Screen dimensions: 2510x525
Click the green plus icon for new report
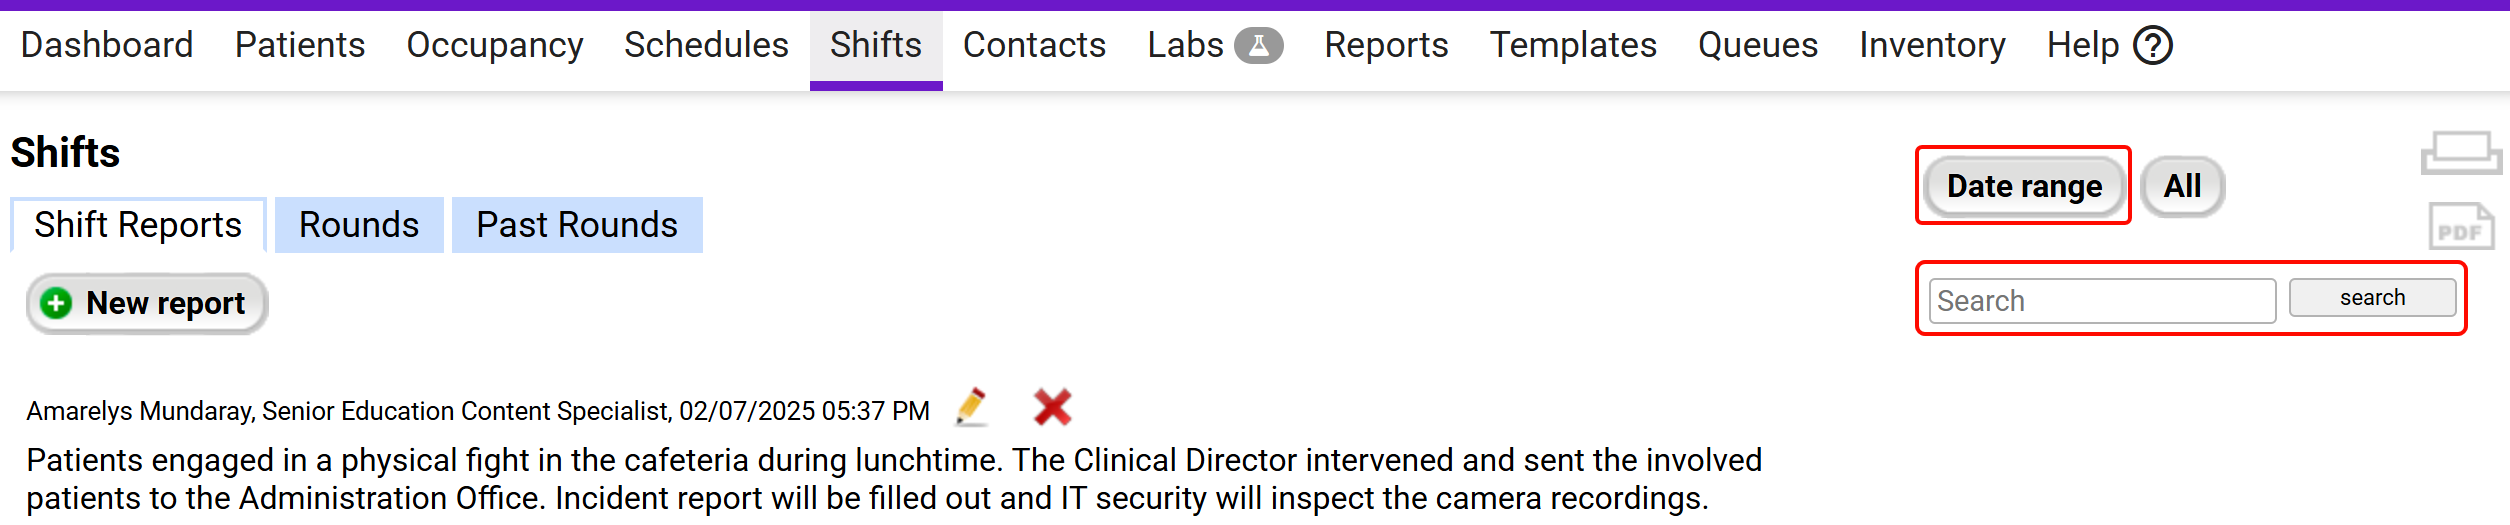[57, 303]
